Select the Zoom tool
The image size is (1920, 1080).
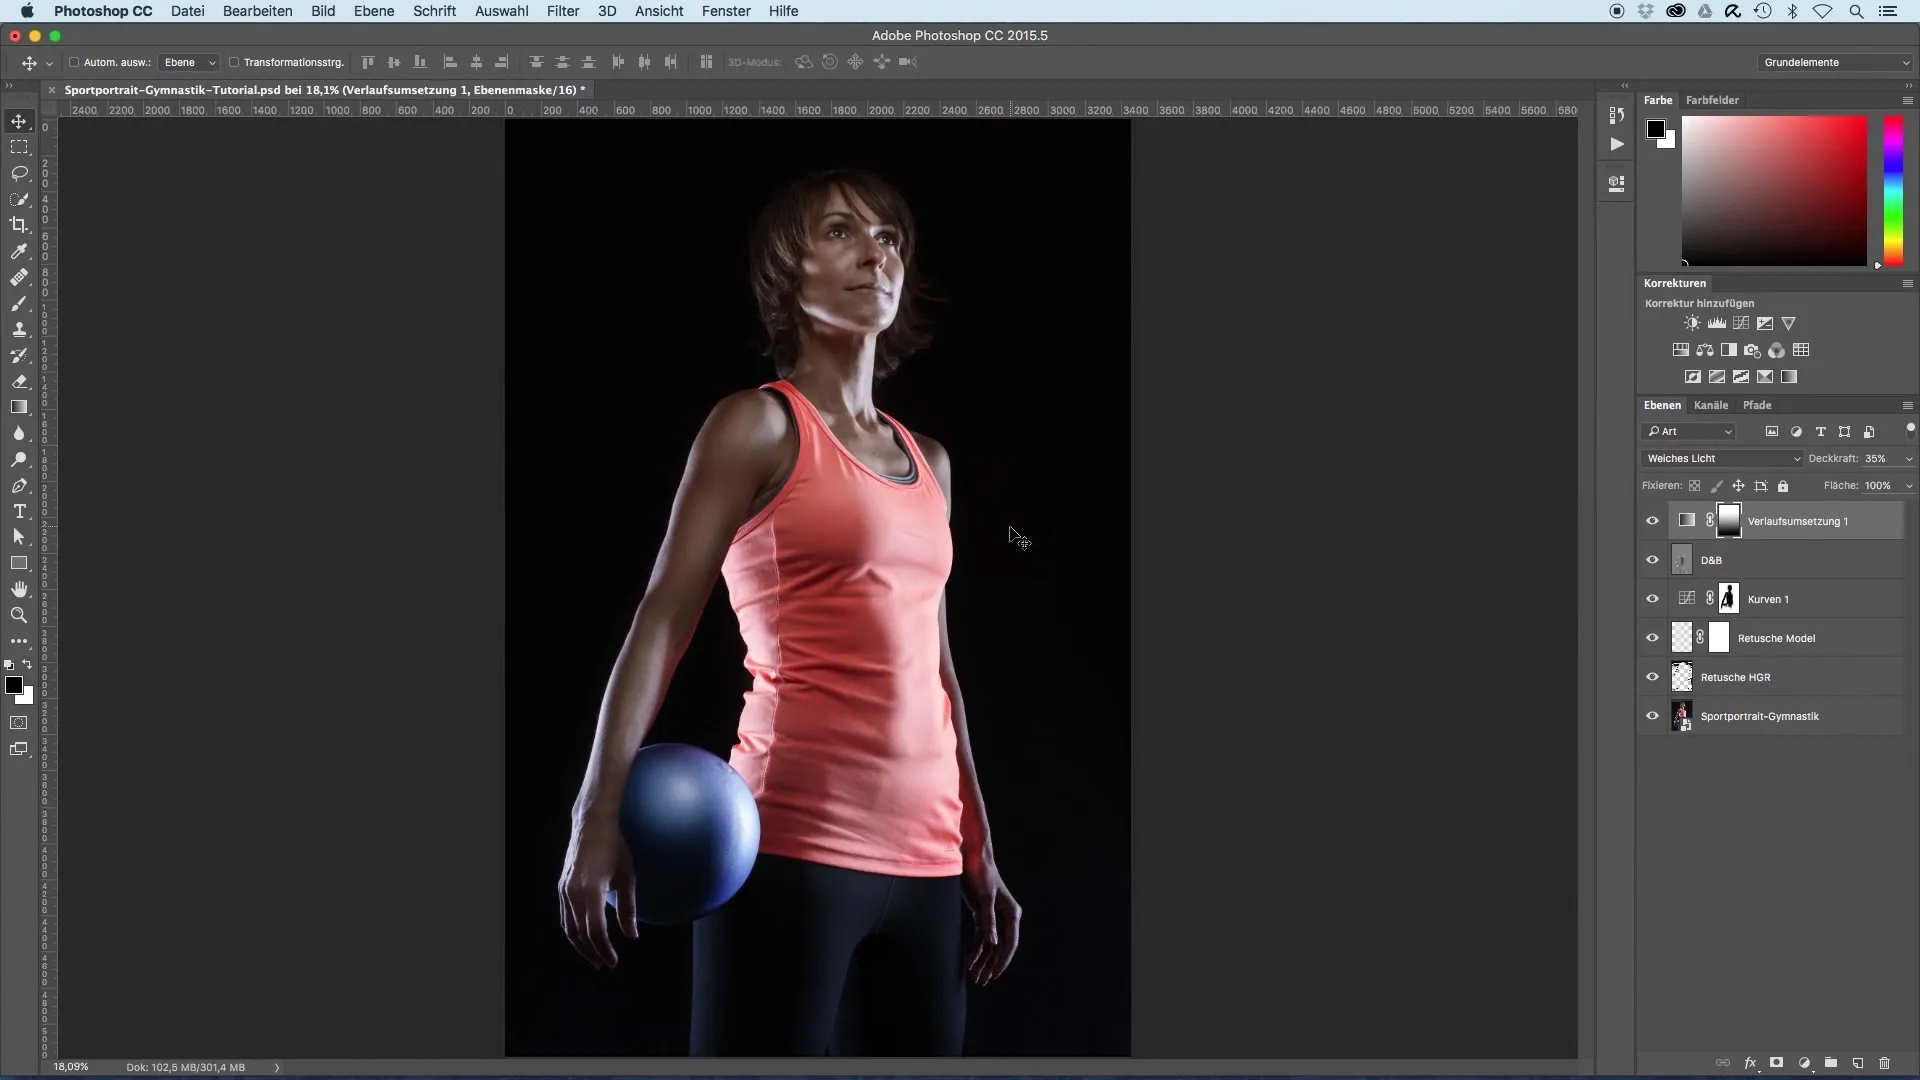tap(19, 615)
